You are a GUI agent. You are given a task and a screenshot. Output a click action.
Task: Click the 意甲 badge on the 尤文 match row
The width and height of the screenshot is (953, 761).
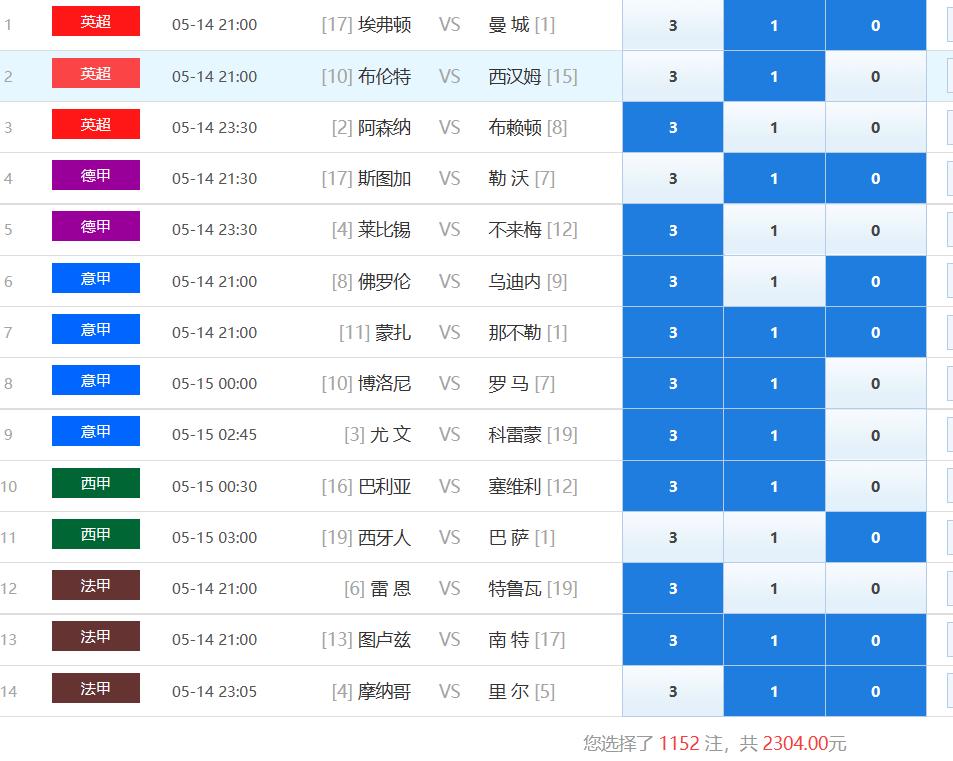click(95, 432)
